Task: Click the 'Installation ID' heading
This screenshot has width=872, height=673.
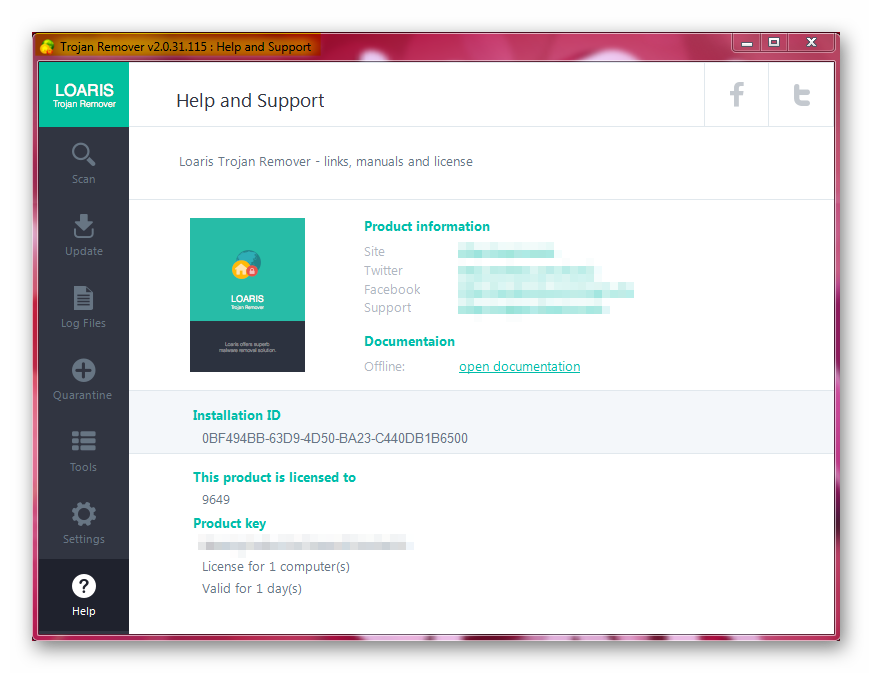Action: click(236, 415)
